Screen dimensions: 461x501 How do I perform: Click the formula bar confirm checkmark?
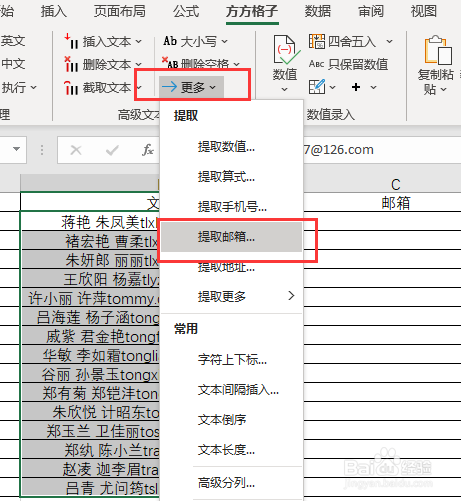[112, 150]
